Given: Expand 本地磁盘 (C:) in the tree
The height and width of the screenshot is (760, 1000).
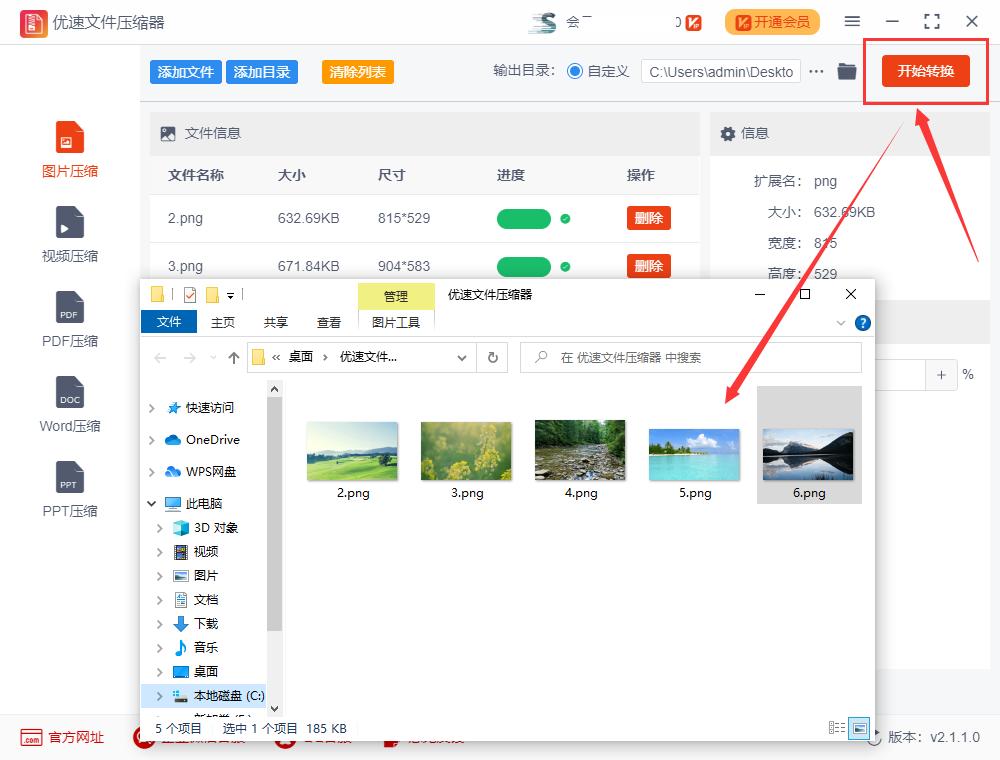Looking at the screenshot, I should [x=159, y=694].
